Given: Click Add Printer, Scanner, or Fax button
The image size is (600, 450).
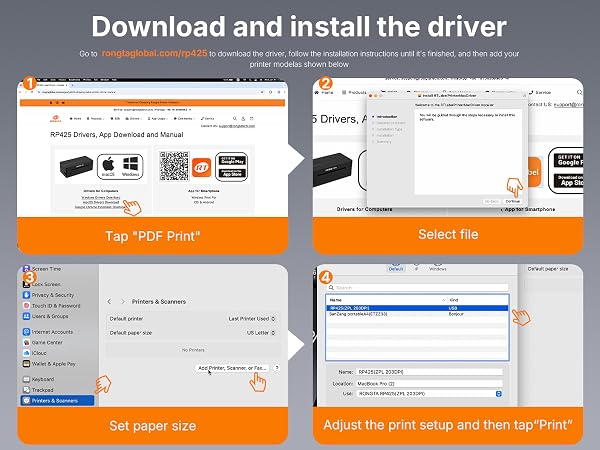Looking at the screenshot, I should (x=232, y=368).
